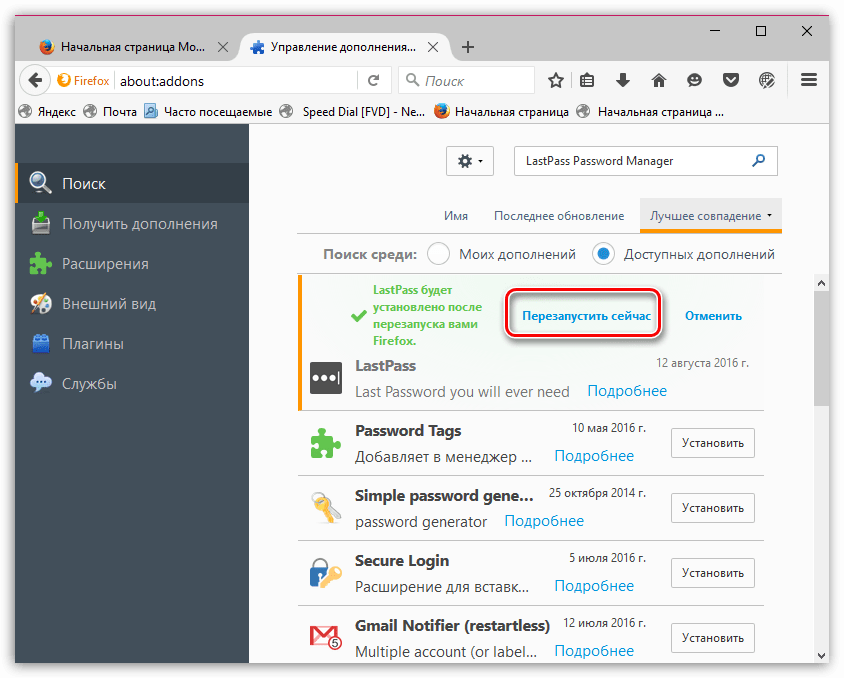Open the Почта bookmark
The image size is (844, 678).
click(110, 111)
